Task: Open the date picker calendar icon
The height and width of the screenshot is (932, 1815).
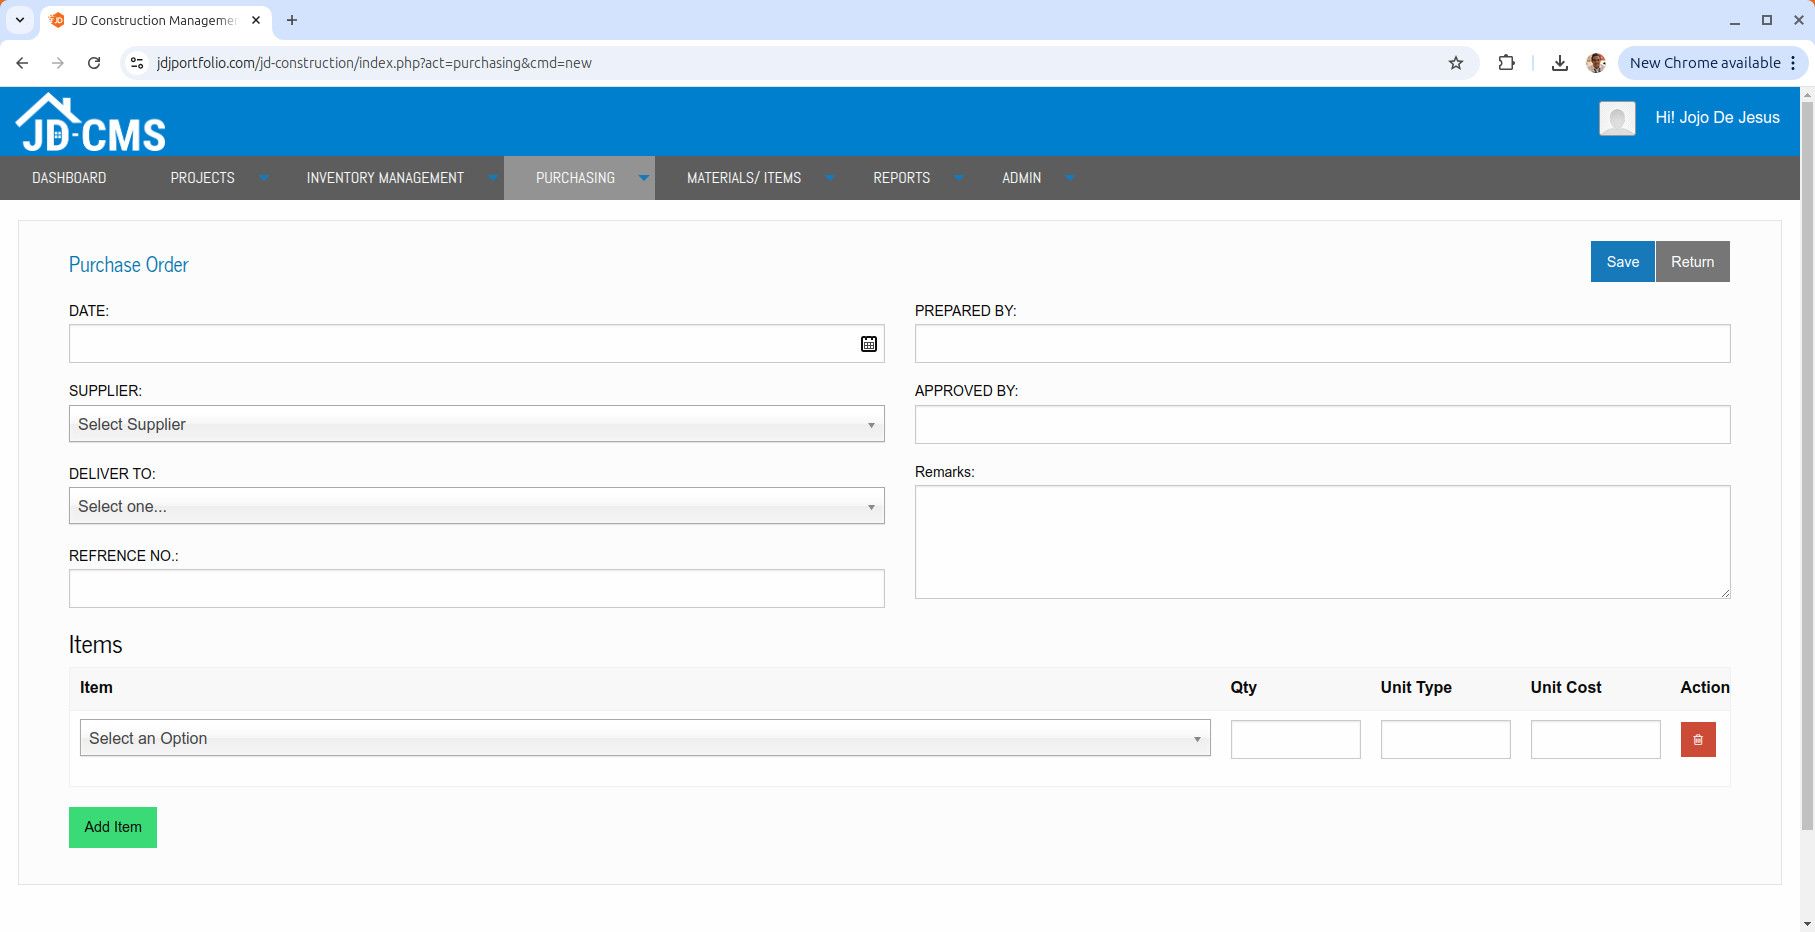Action: coord(868,344)
